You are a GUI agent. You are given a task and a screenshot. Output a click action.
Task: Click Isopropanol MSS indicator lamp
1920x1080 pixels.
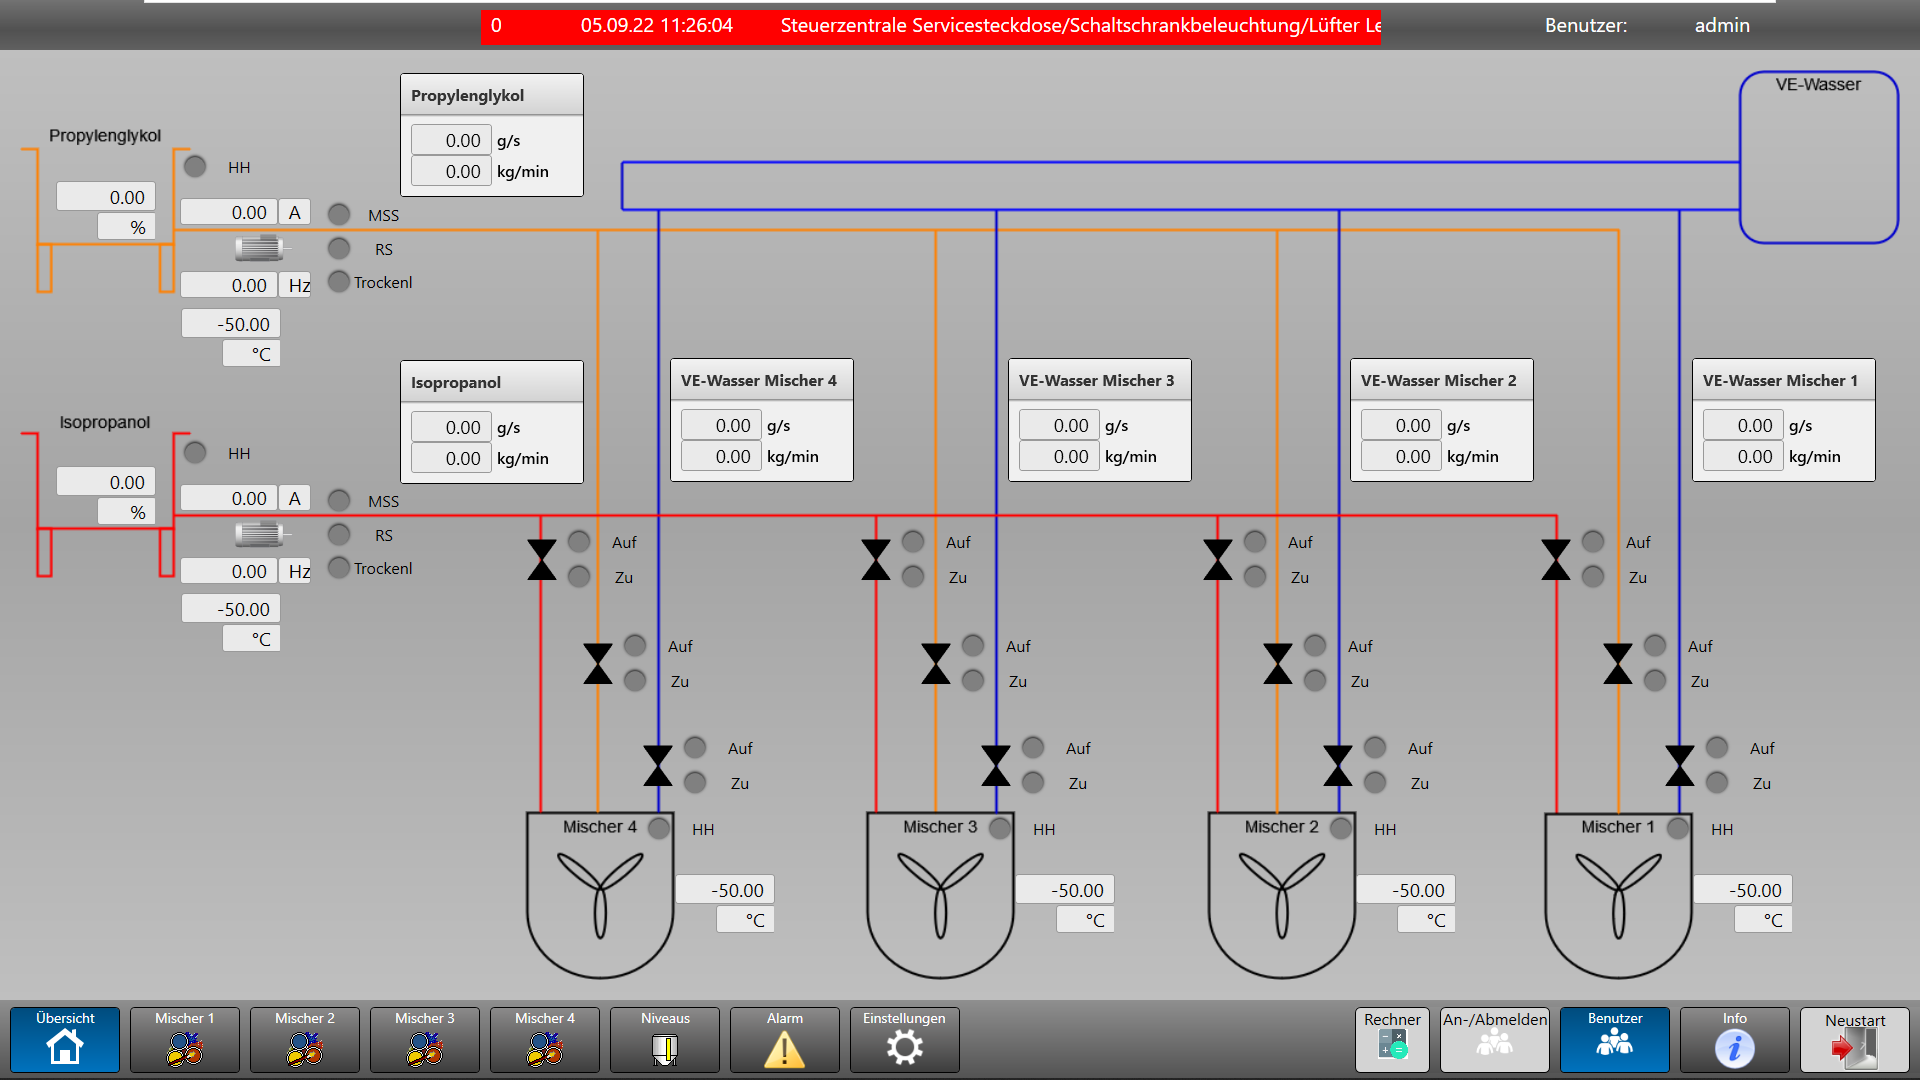pos(339,500)
